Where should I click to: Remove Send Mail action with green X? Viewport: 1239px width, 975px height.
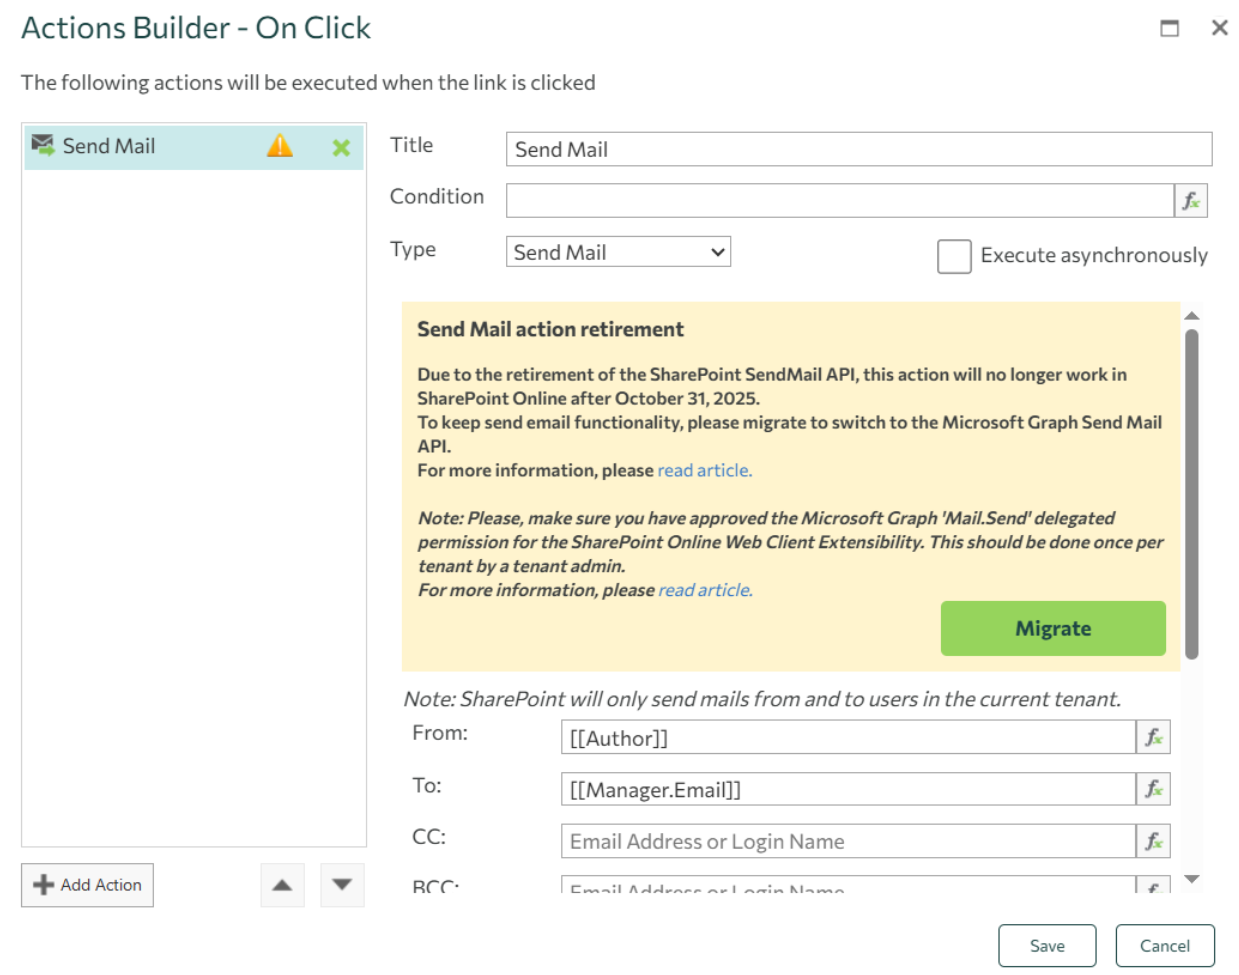[341, 148]
